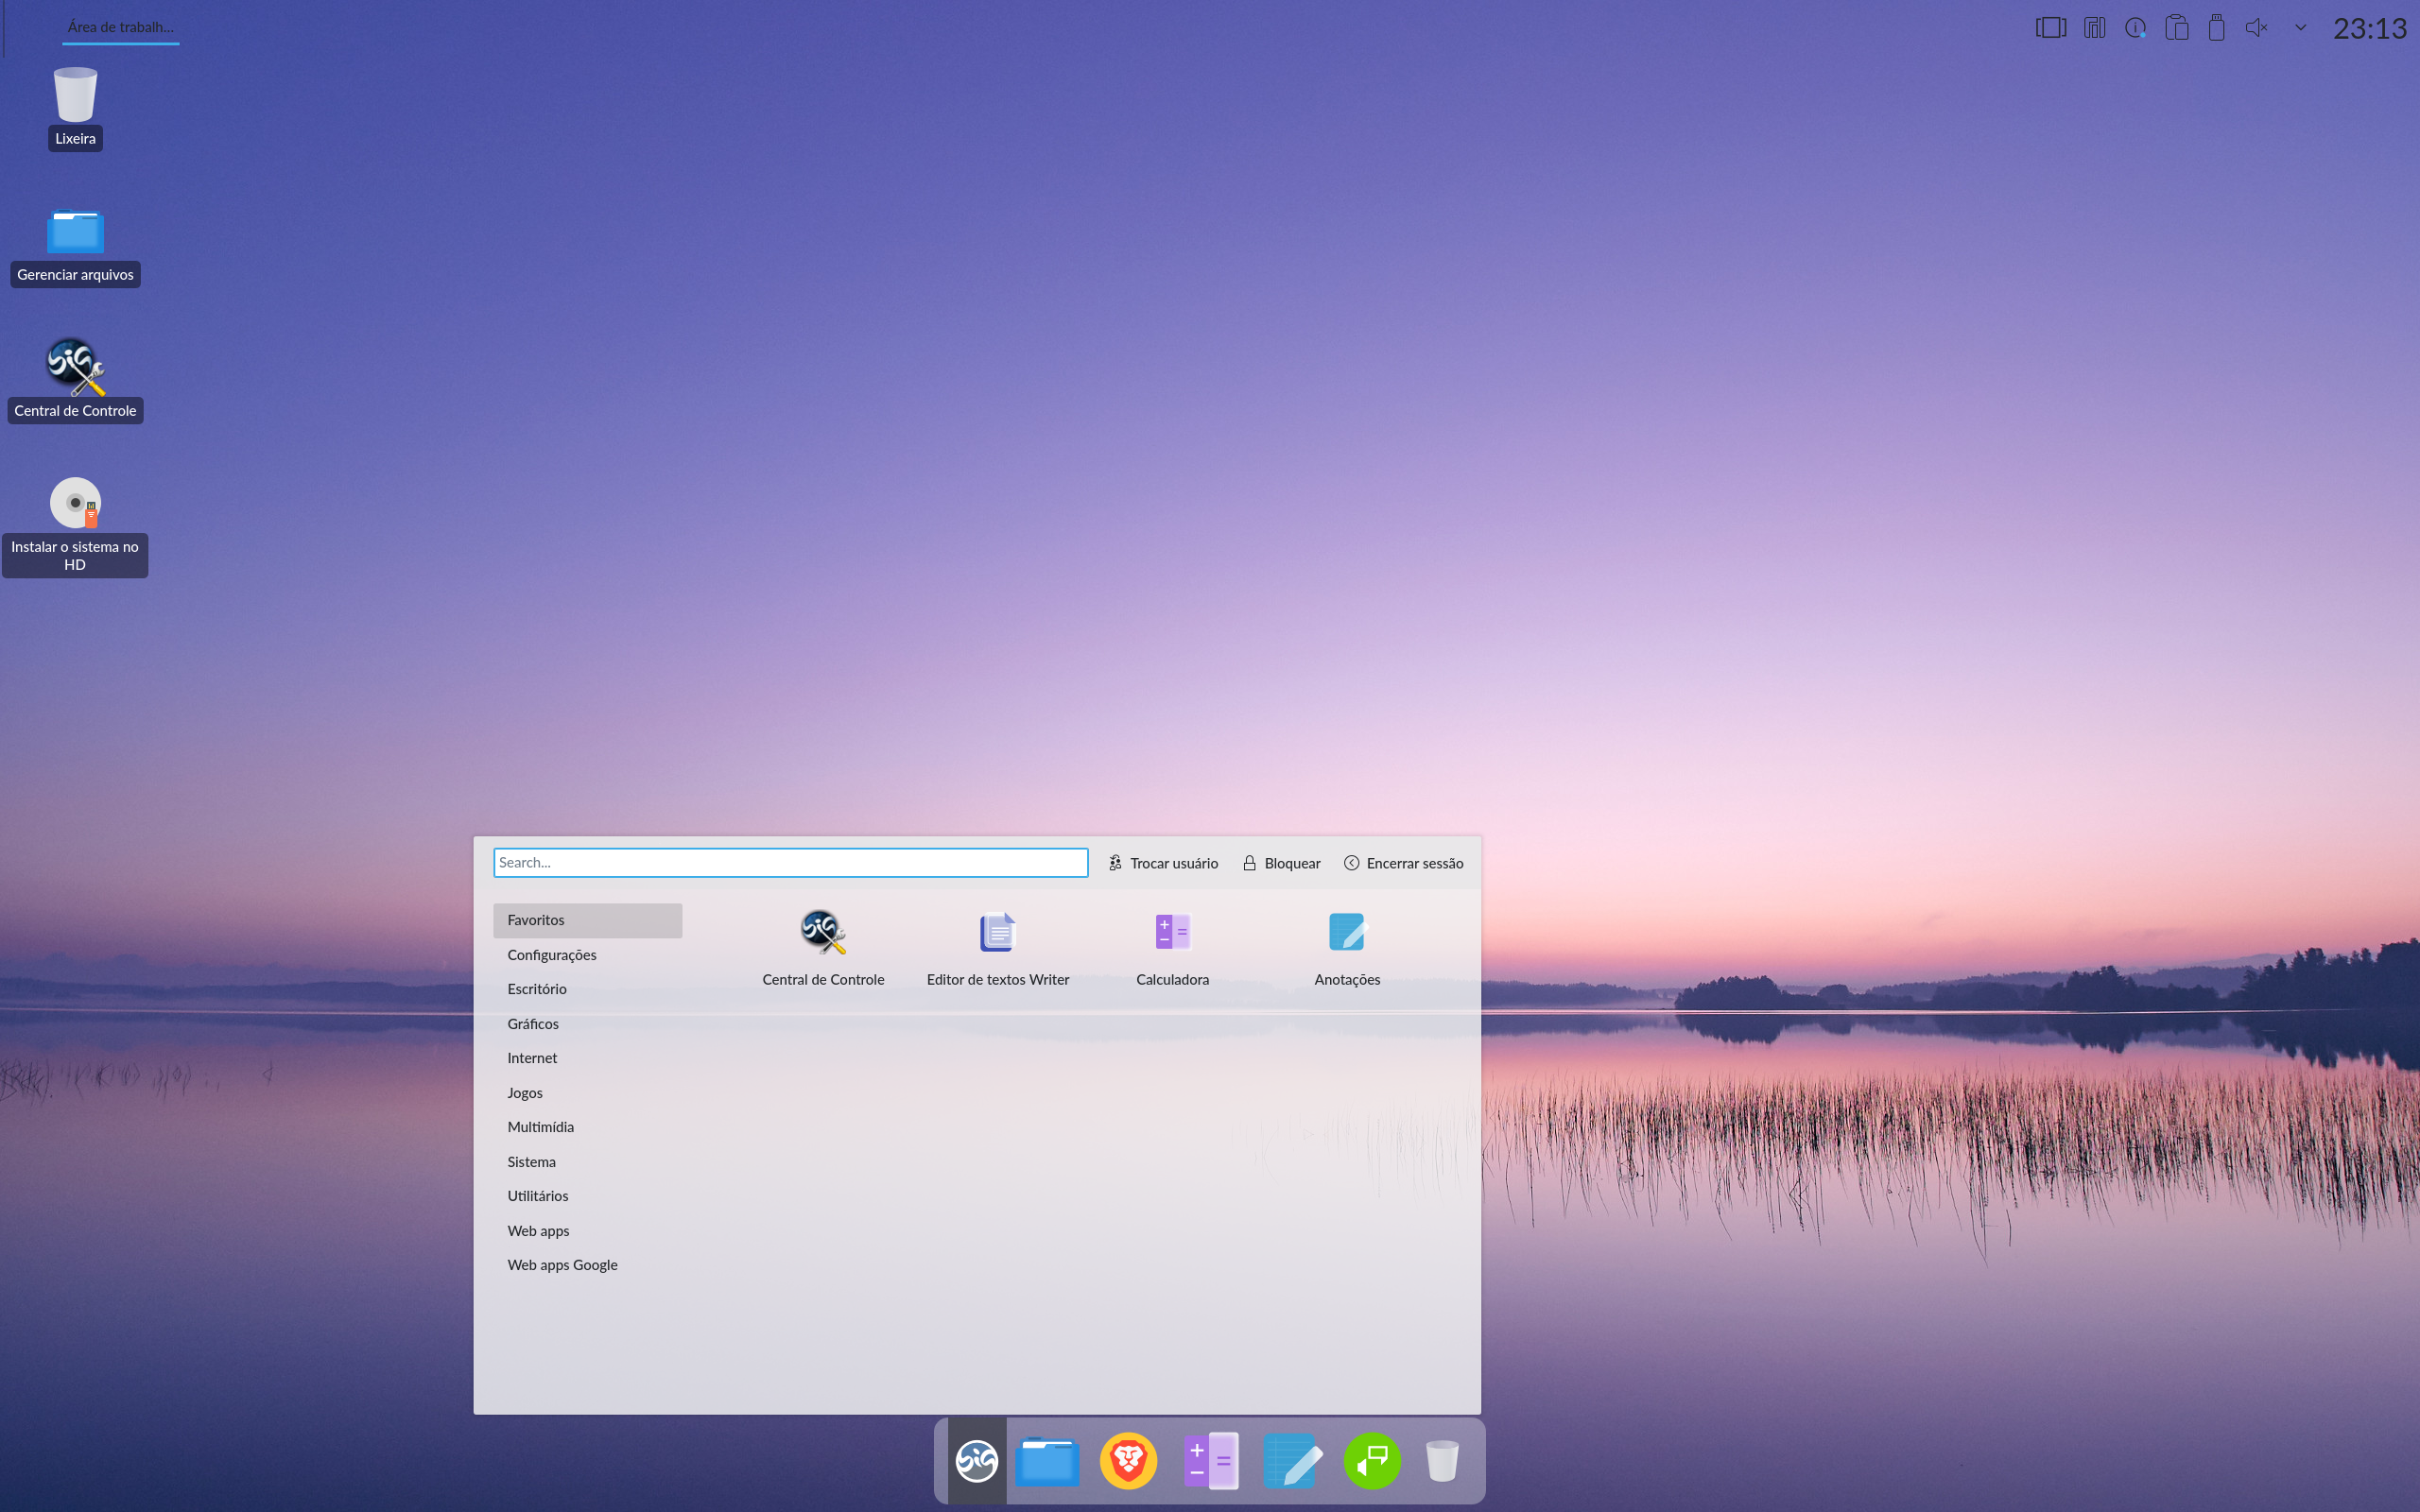Viewport: 2420px width, 1512px height.
Task: Select the Internet category
Action: pyautogui.click(x=587, y=1058)
